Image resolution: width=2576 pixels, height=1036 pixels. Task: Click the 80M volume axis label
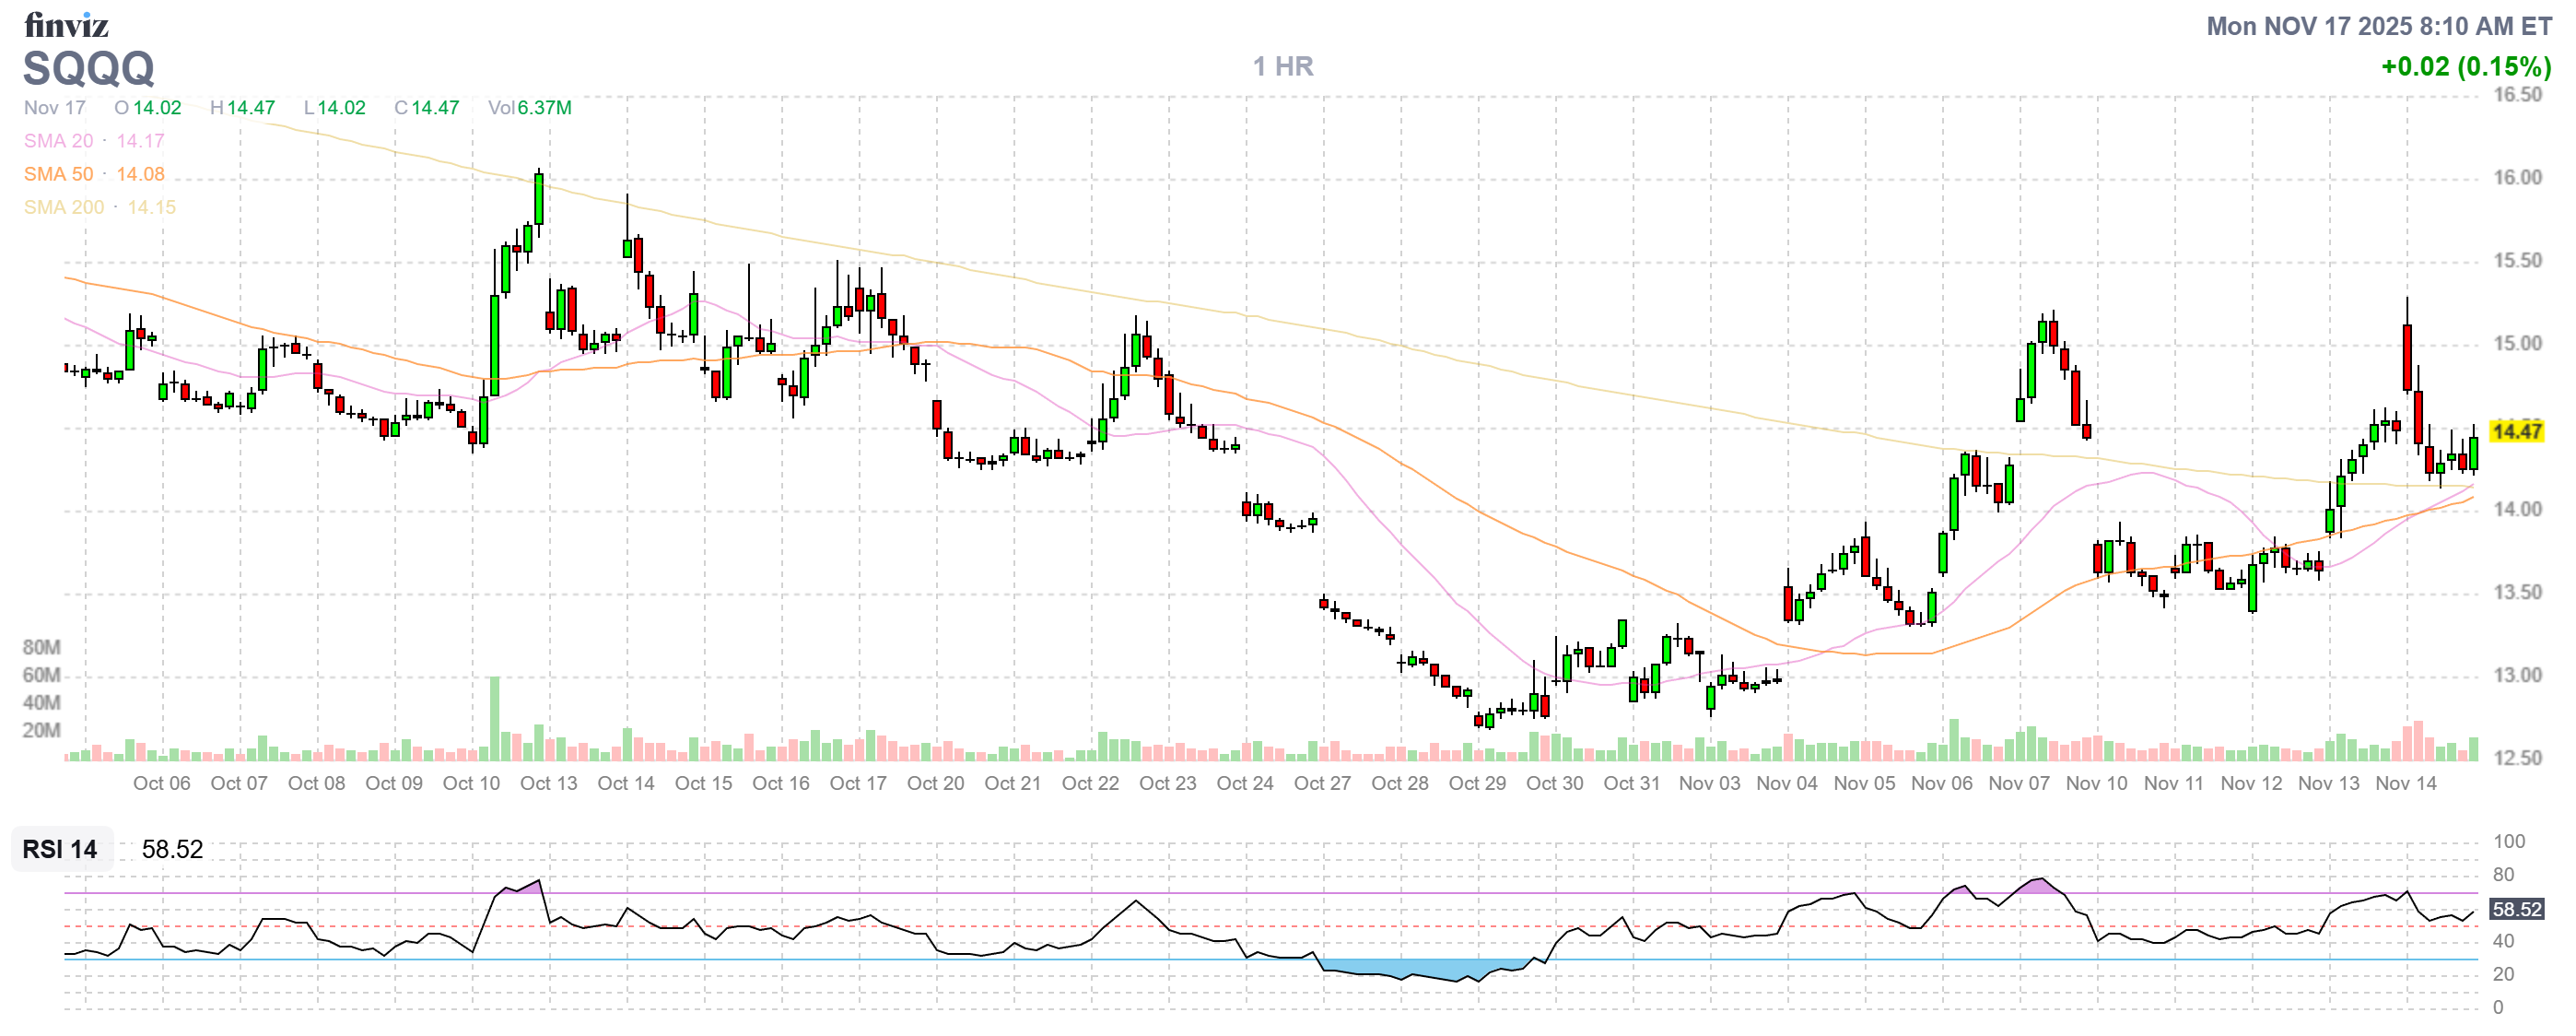point(41,647)
